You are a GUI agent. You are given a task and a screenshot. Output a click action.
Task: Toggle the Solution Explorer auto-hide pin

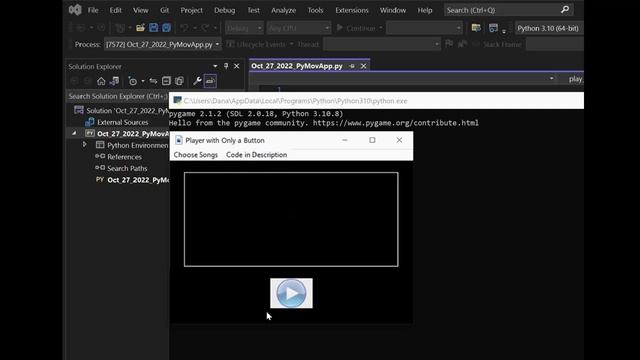click(x=226, y=66)
